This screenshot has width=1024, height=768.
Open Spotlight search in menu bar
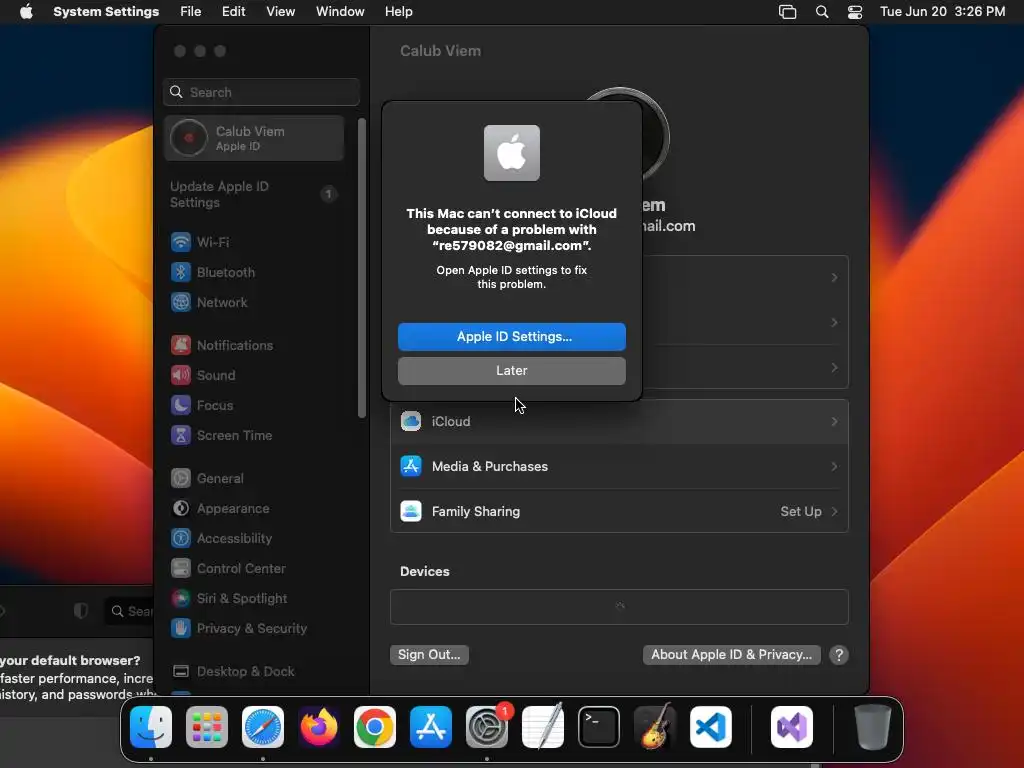click(822, 12)
